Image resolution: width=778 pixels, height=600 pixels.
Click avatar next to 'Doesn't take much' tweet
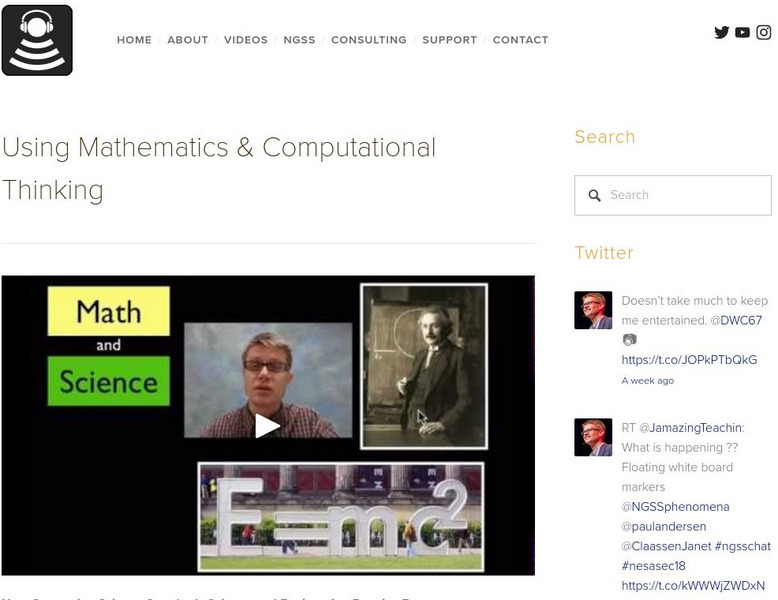[x=593, y=310]
